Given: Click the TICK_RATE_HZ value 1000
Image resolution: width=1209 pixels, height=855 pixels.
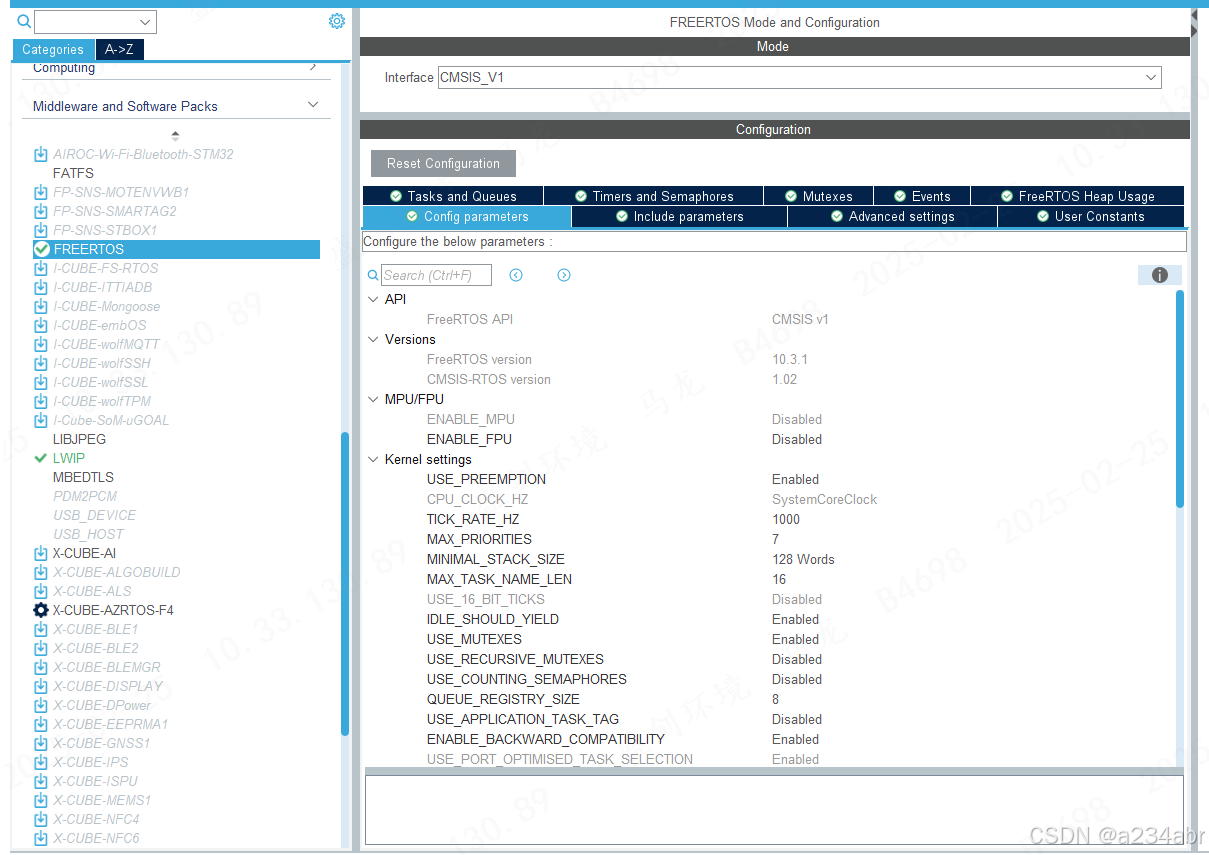Looking at the screenshot, I should [x=786, y=519].
